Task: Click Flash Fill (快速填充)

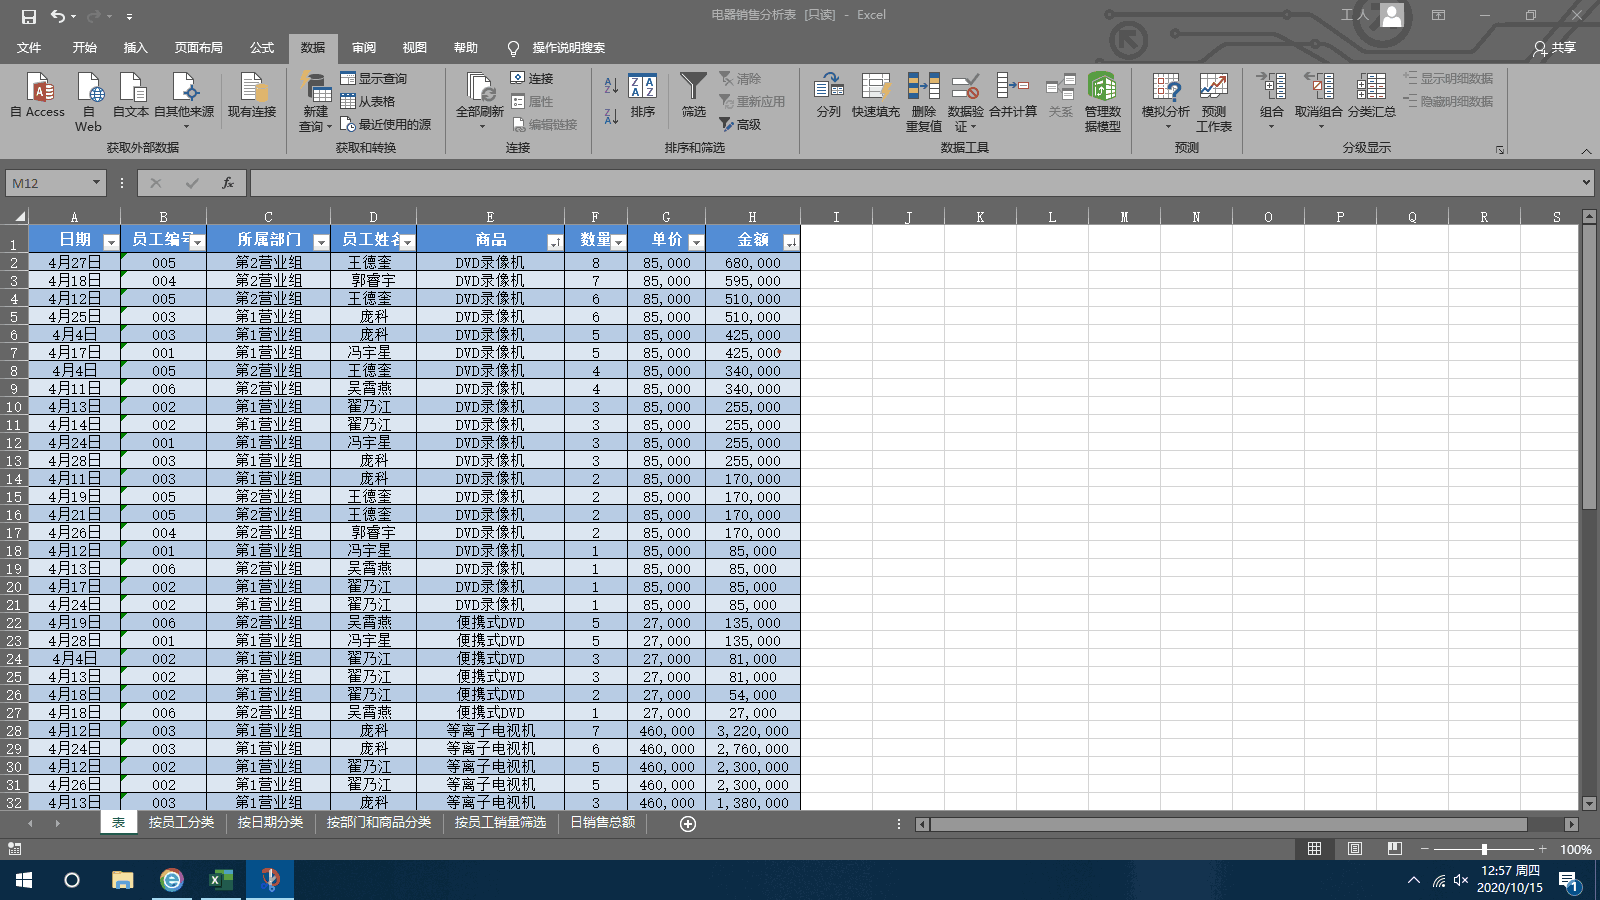Action: point(876,97)
